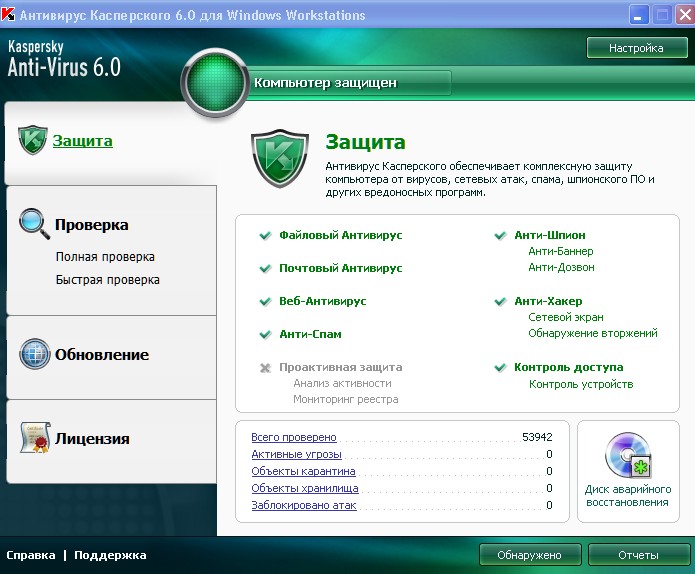This screenshot has height=574, width=695.
Task: Click the magnifying glass icon for Проверка
Action: [x=34, y=224]
